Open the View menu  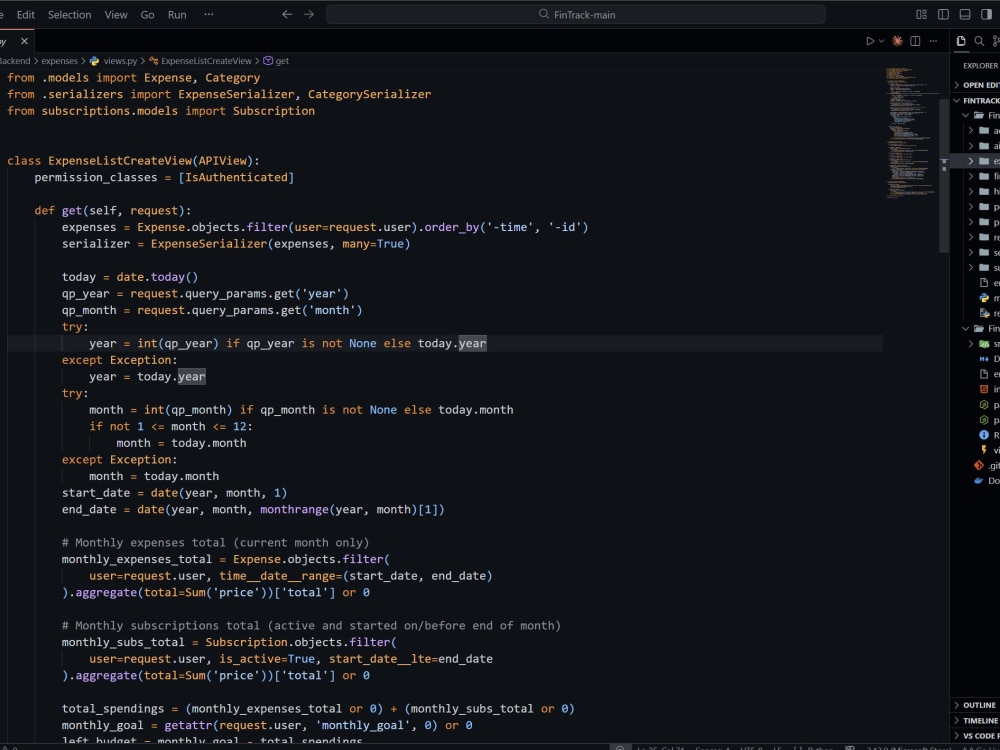pos(116,14)
